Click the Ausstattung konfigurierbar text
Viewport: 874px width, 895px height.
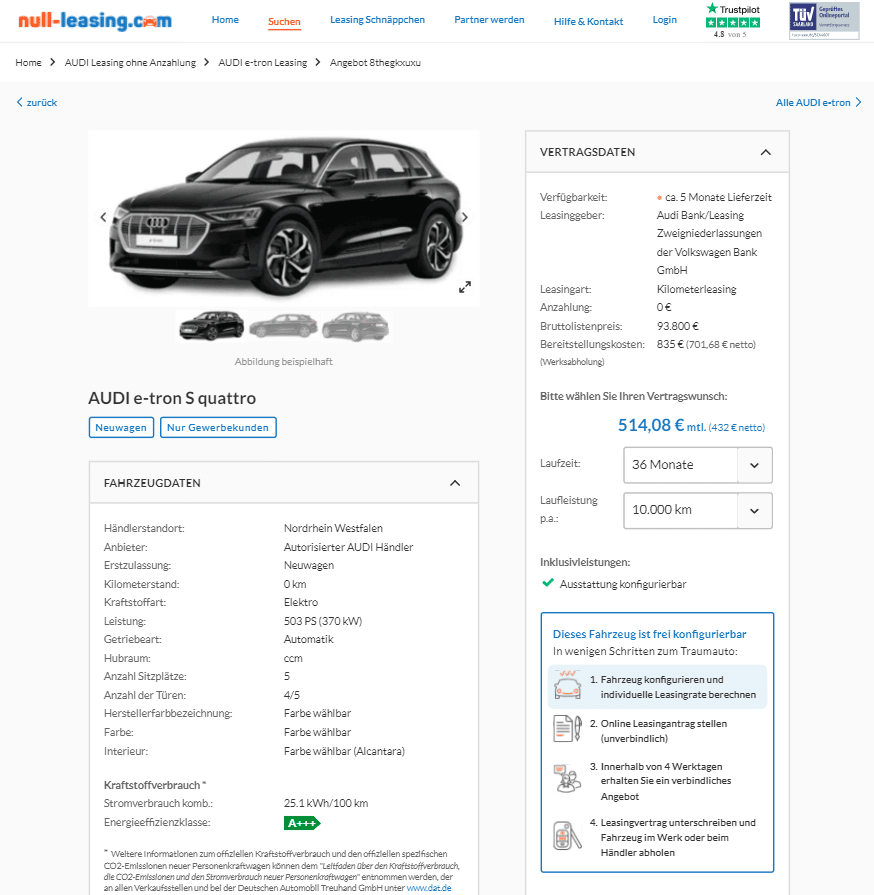click(x=623, y=584)
